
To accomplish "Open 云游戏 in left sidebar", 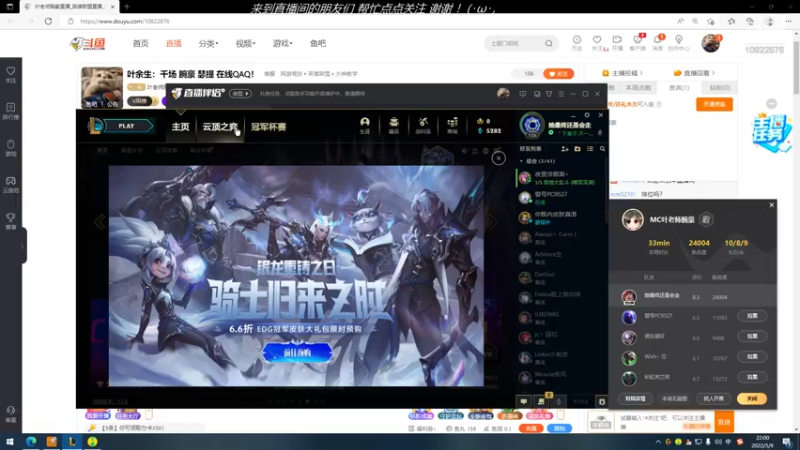I will (11, 184).
